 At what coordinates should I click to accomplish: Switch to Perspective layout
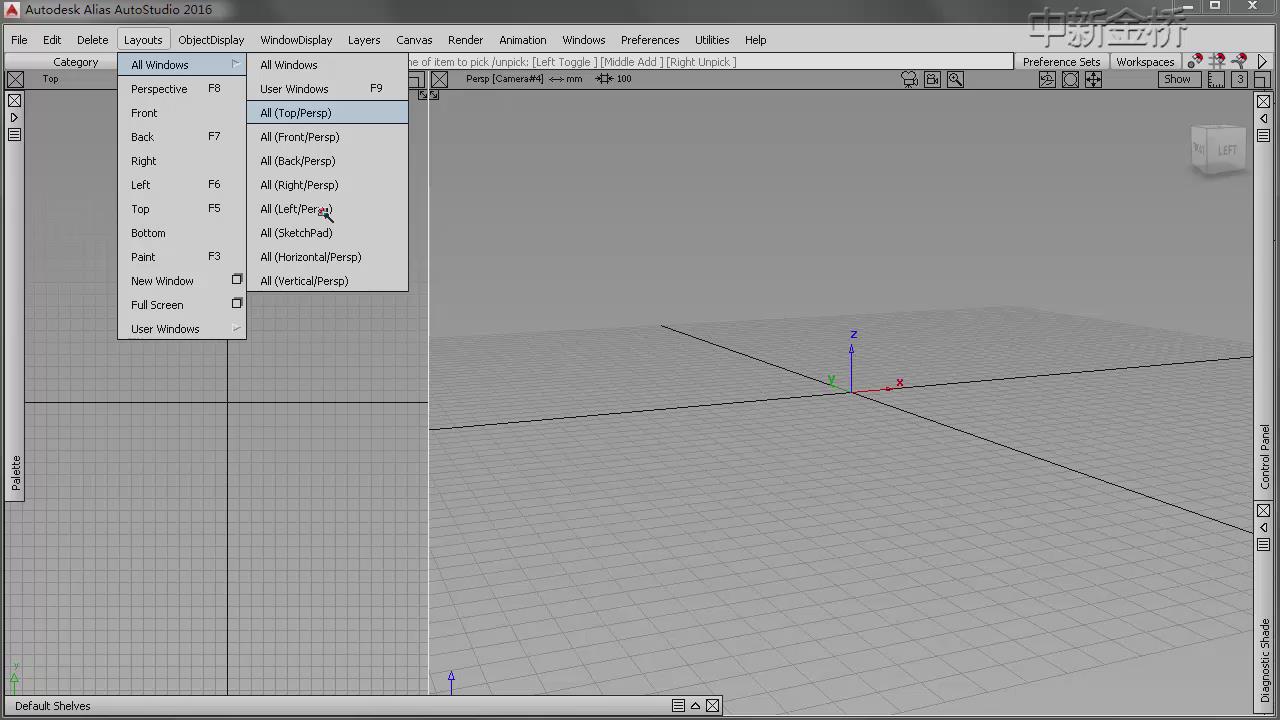[182, 89]
